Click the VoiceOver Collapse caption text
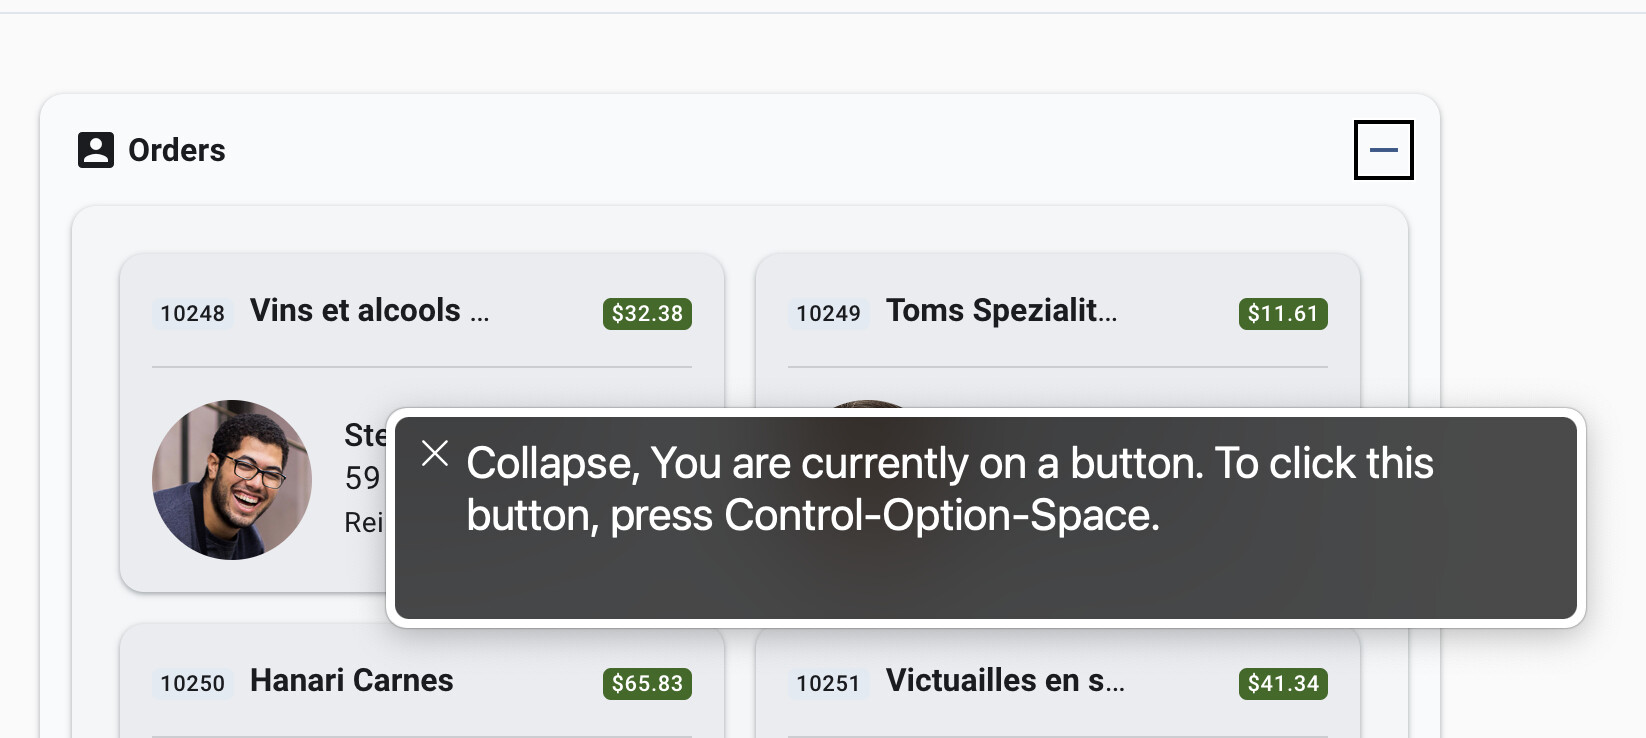 (x=950, y=489)
